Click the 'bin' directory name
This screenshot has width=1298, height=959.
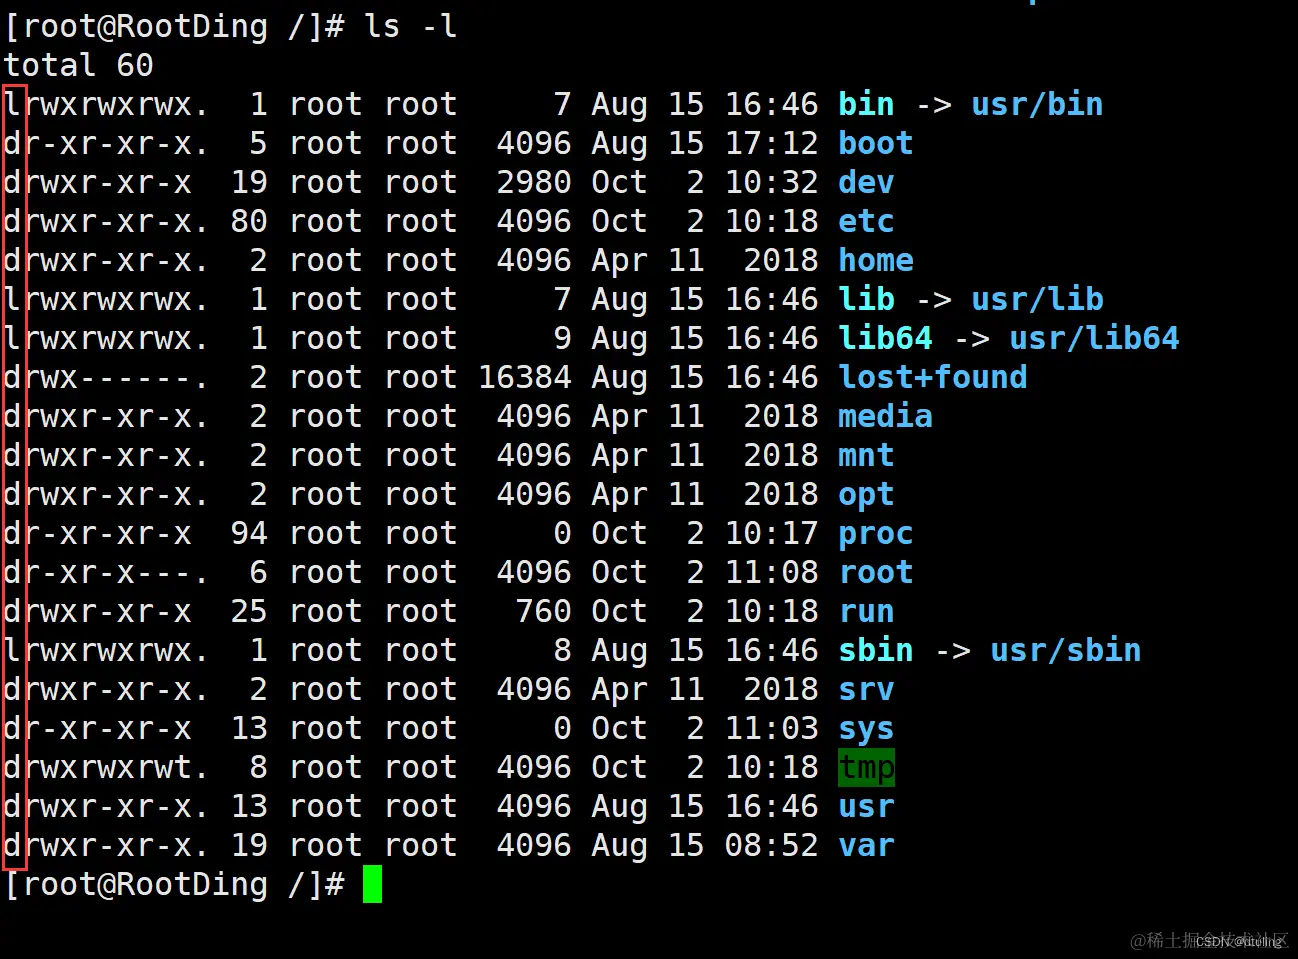(x=866, y=104)
